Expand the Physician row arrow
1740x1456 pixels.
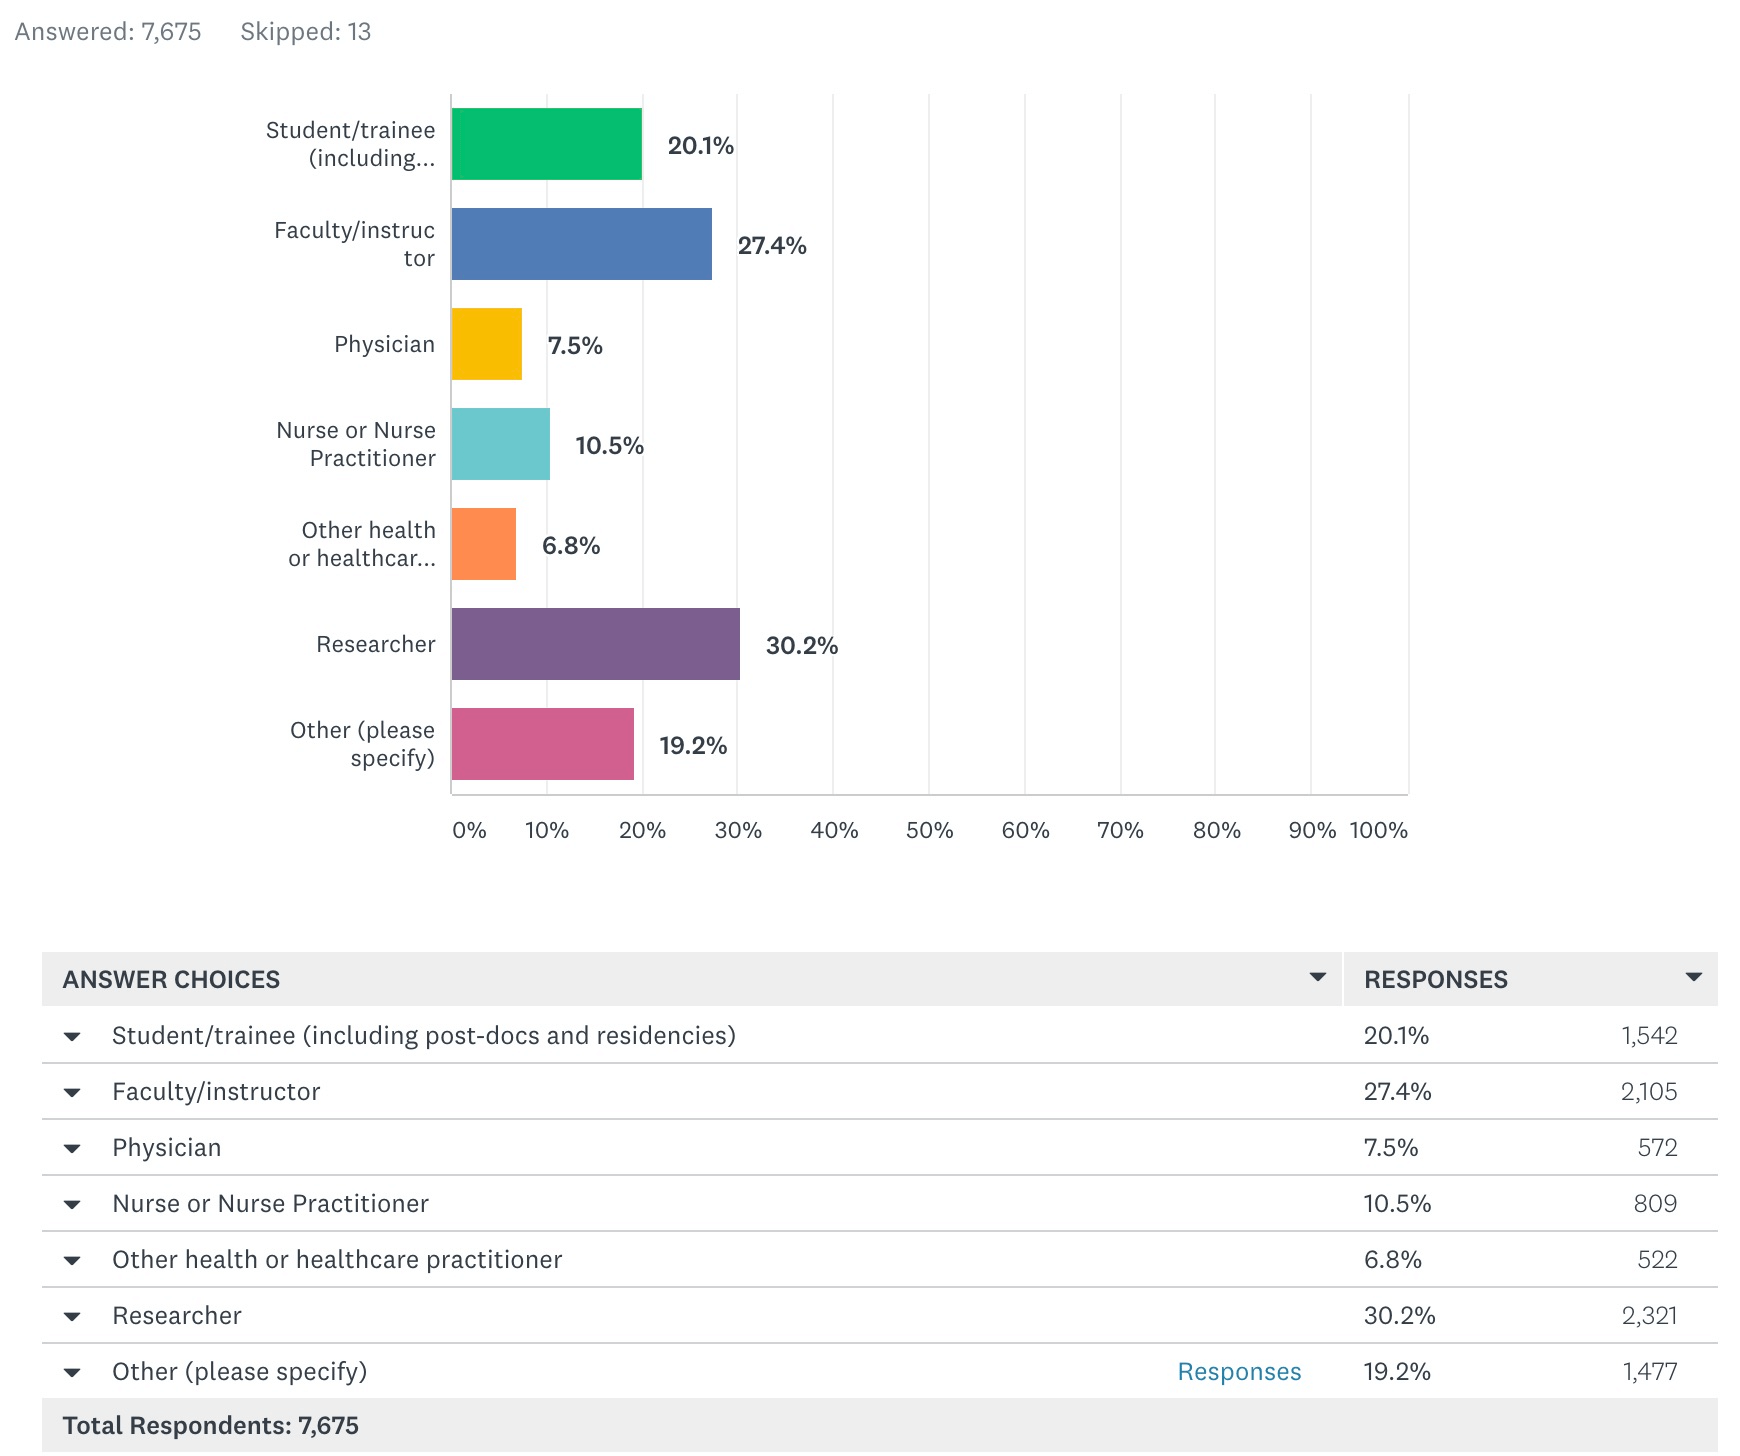(x=72, y=1148)
